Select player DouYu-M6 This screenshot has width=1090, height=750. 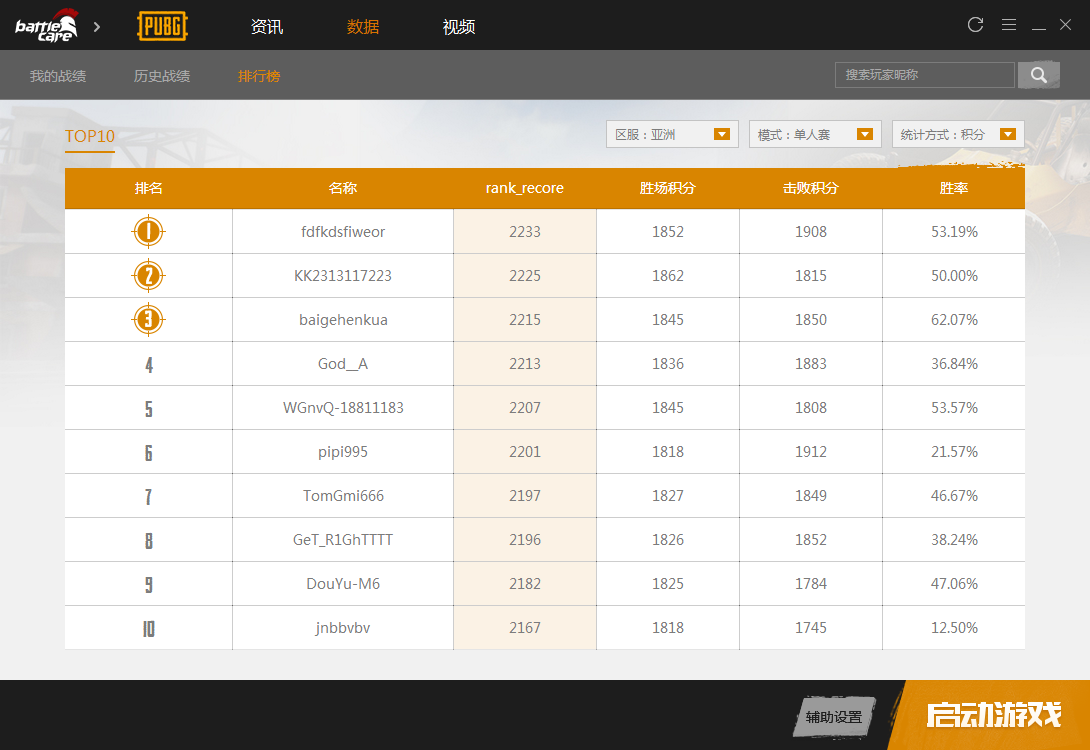click(x=343, y=583)
